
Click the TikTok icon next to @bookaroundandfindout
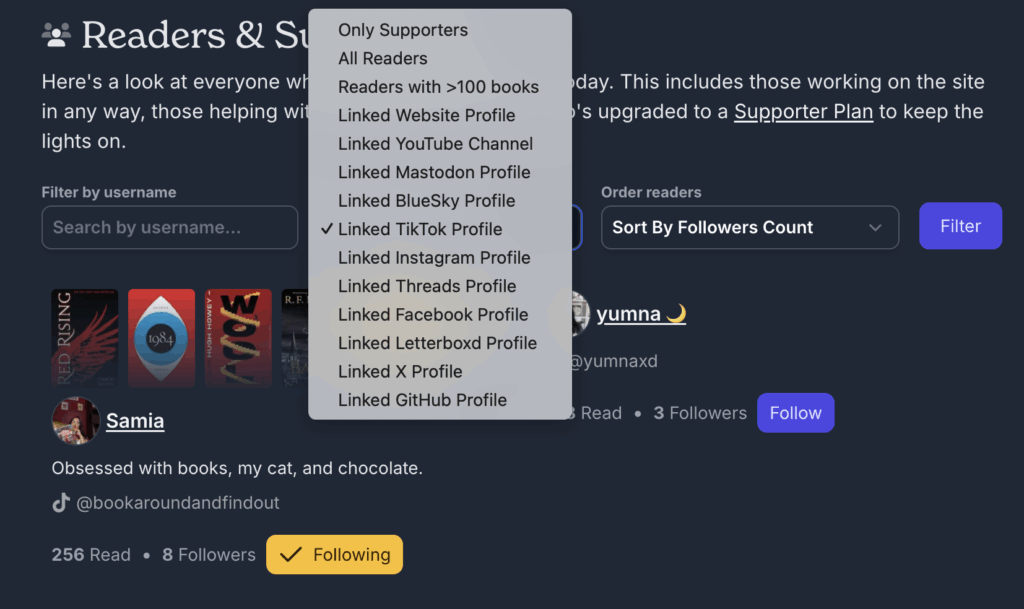(61, 503)
